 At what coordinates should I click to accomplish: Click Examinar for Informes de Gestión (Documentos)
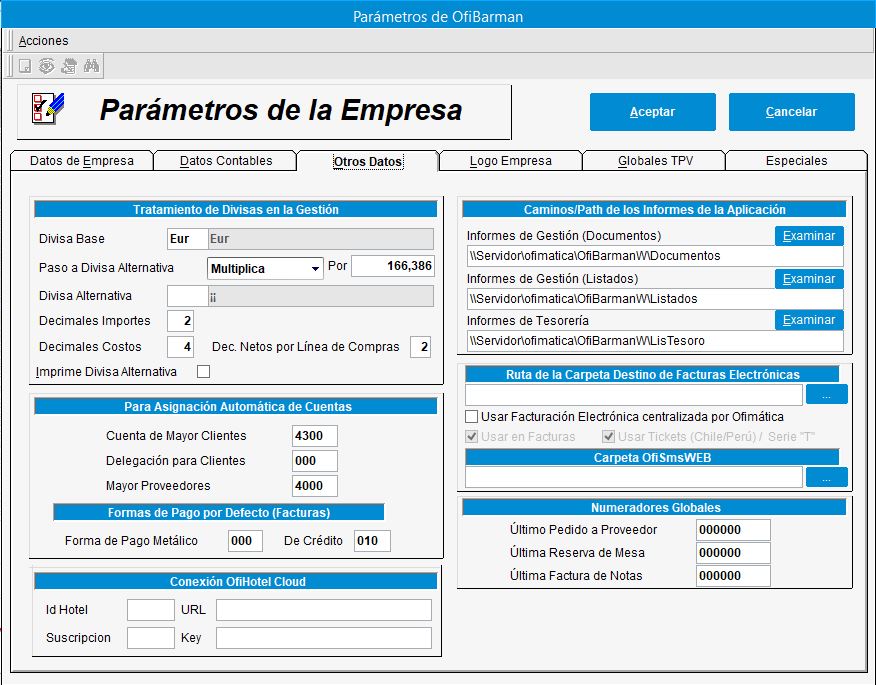click(809, 236)
